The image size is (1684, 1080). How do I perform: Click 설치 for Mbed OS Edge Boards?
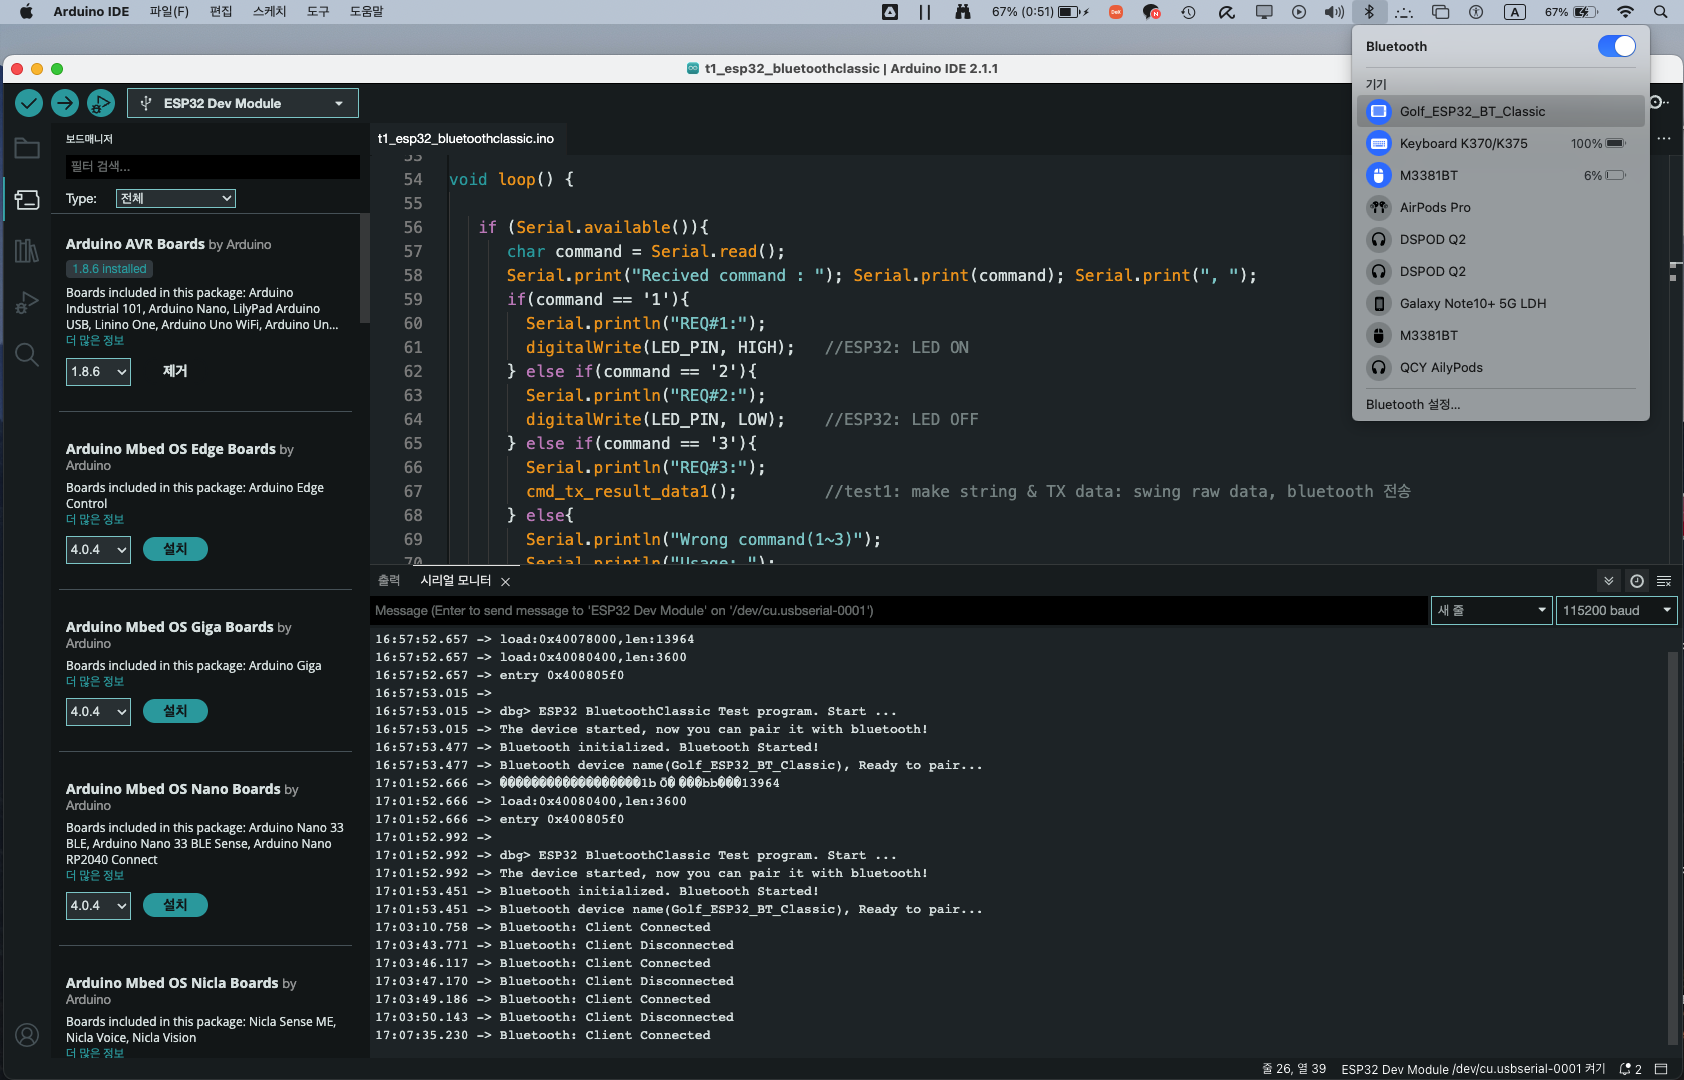pyautogui.click(x=175, y=549)
